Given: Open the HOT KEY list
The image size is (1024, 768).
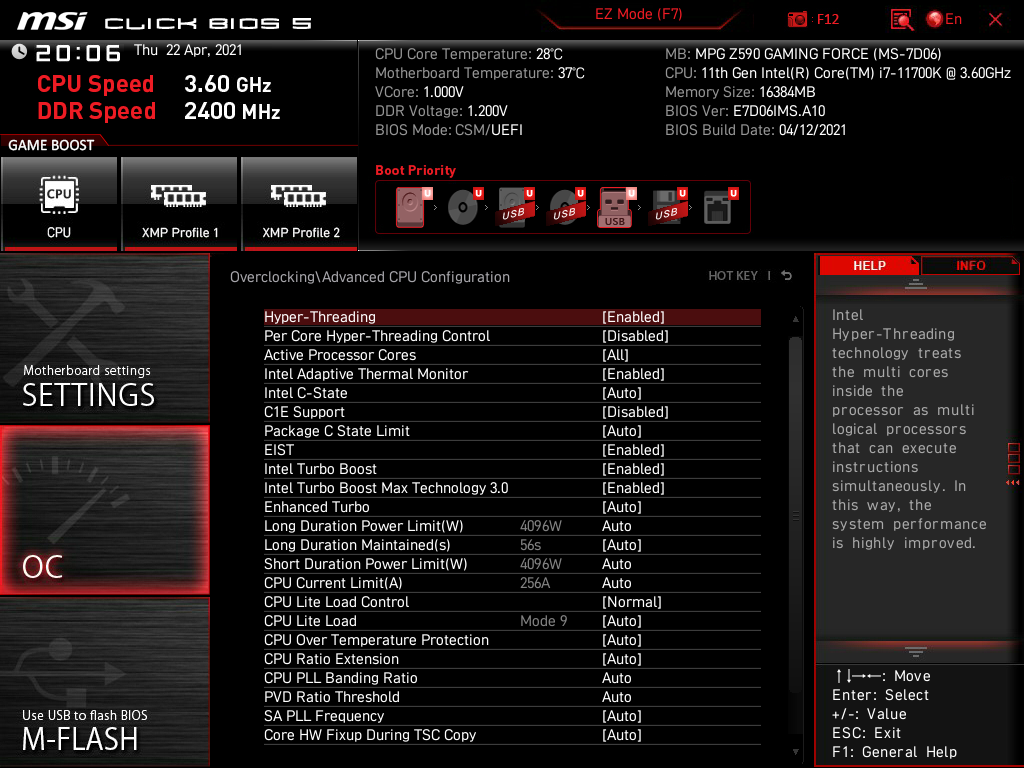Looking at the screenshot, I should [733, 276].
